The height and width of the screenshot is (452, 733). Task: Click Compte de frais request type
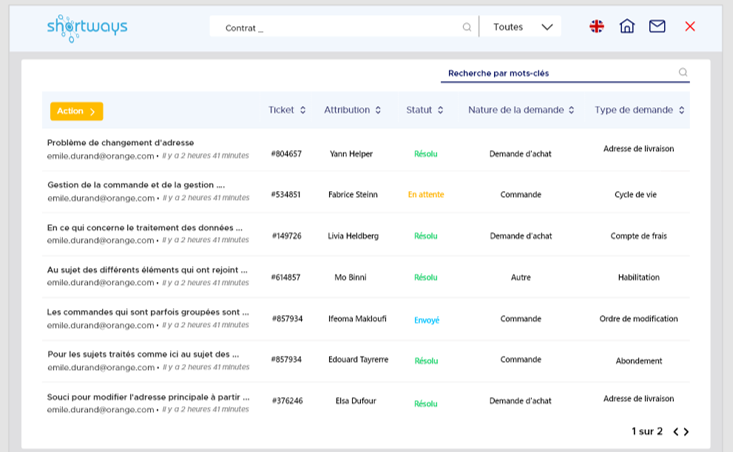click(639, 236)
